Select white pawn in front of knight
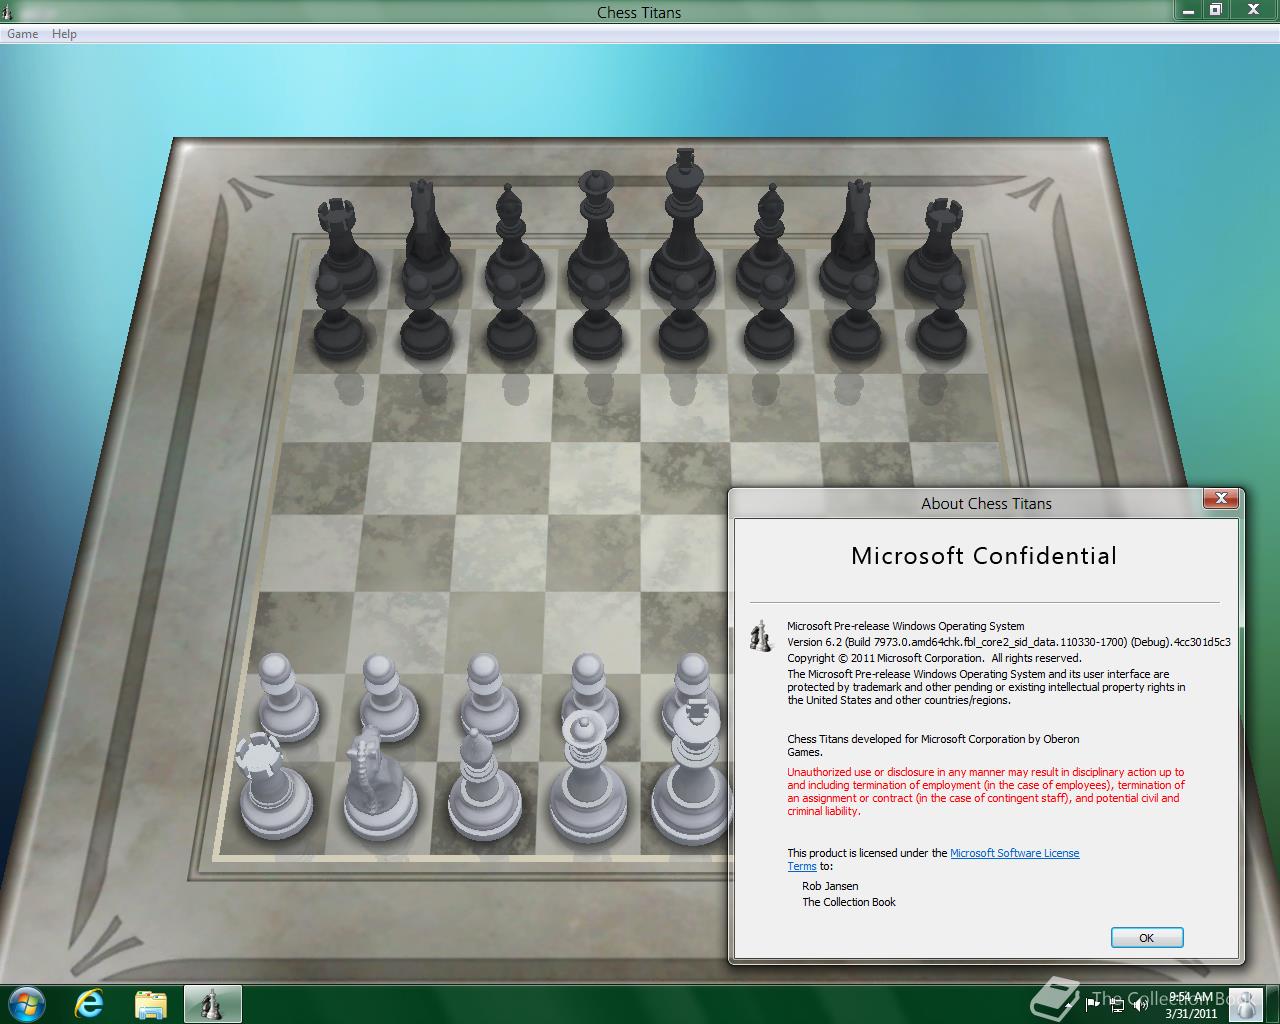The height and width of the screenshot is (1024, 1280). click(x=388, y=697)
